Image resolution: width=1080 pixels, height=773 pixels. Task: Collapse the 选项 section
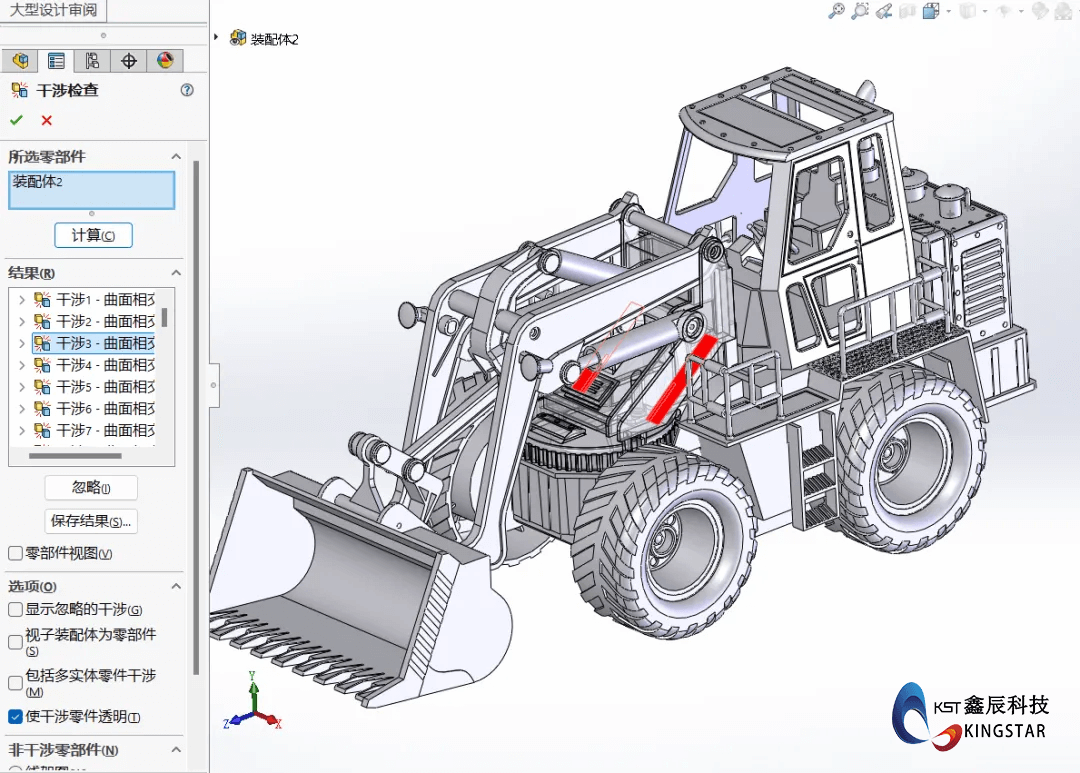pyautogui.click(x=176, y=586)
